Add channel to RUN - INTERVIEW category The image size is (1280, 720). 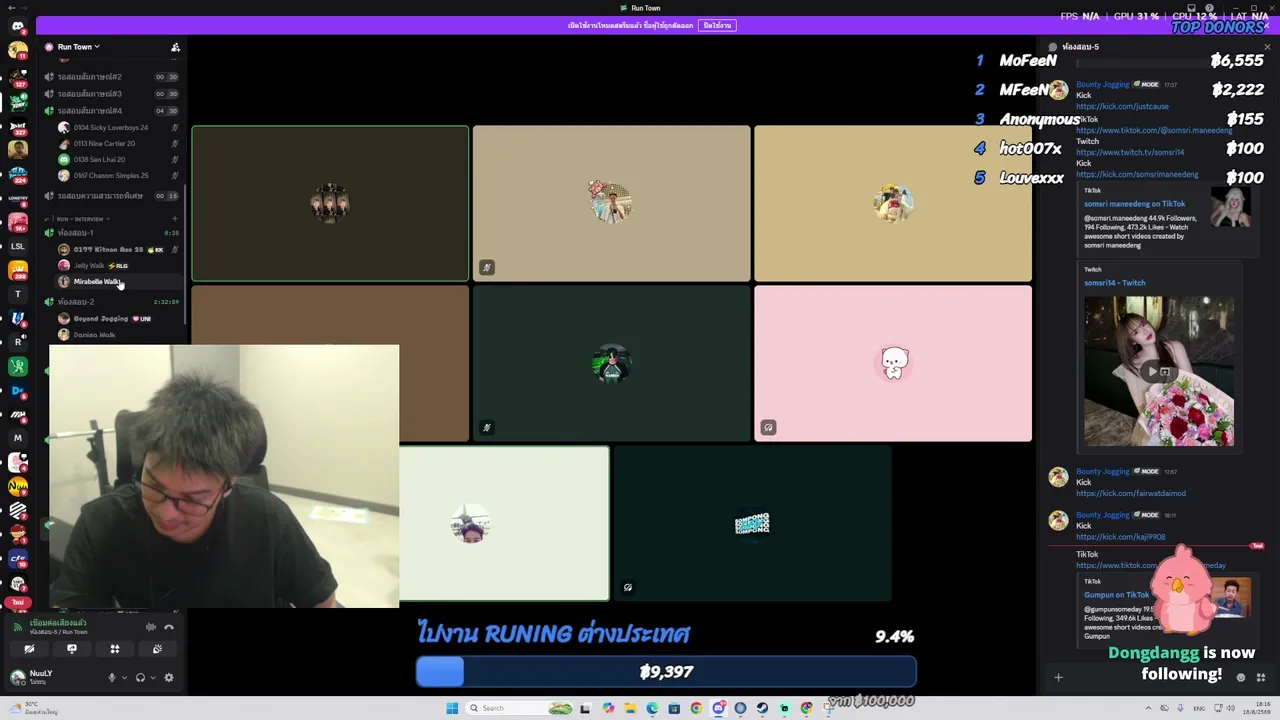click(x=175, y=219)
